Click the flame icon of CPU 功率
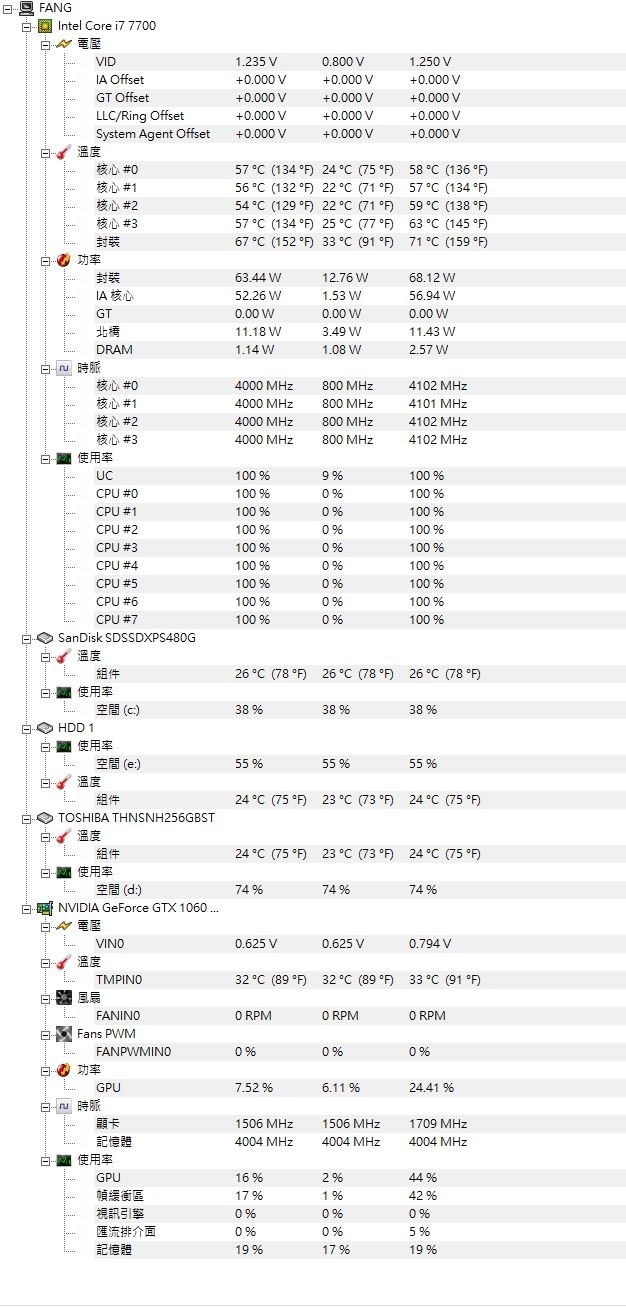The image size is (626, 1307). pos(64,260)
